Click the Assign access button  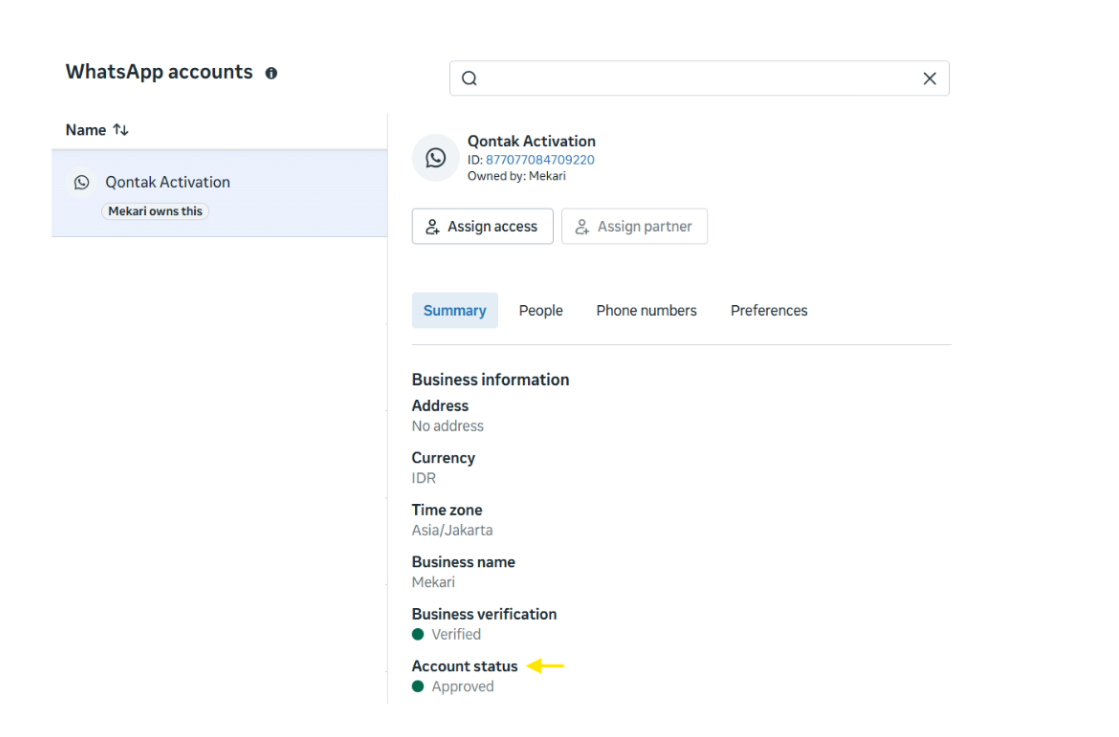tap(482, 226)
